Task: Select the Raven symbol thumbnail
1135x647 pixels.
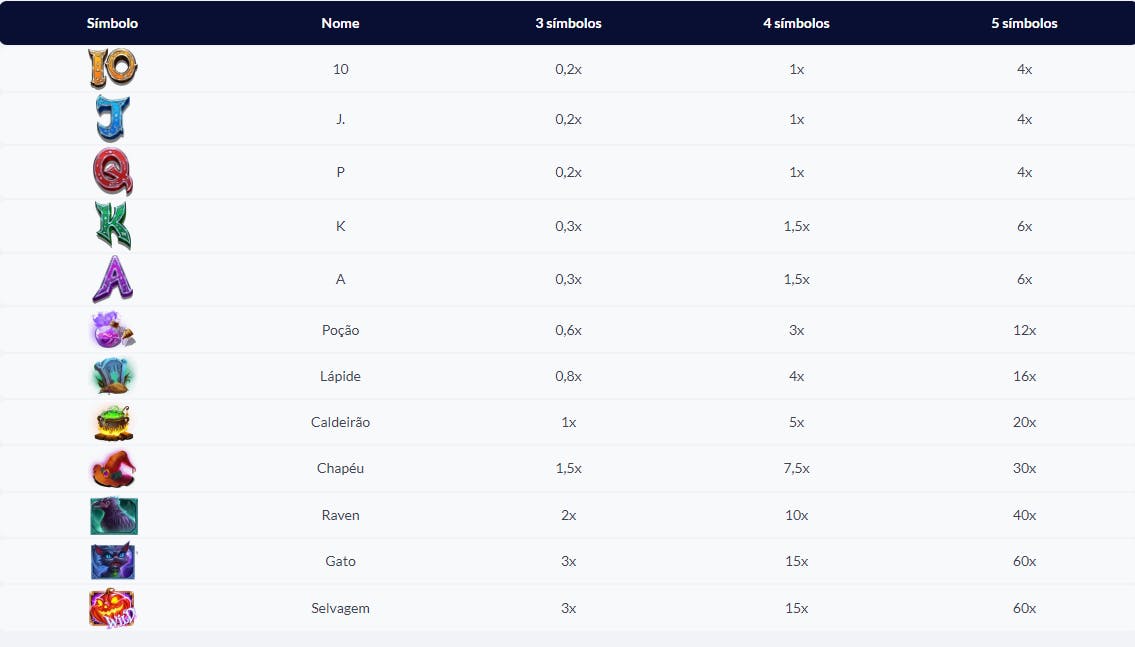Action: 114,515
